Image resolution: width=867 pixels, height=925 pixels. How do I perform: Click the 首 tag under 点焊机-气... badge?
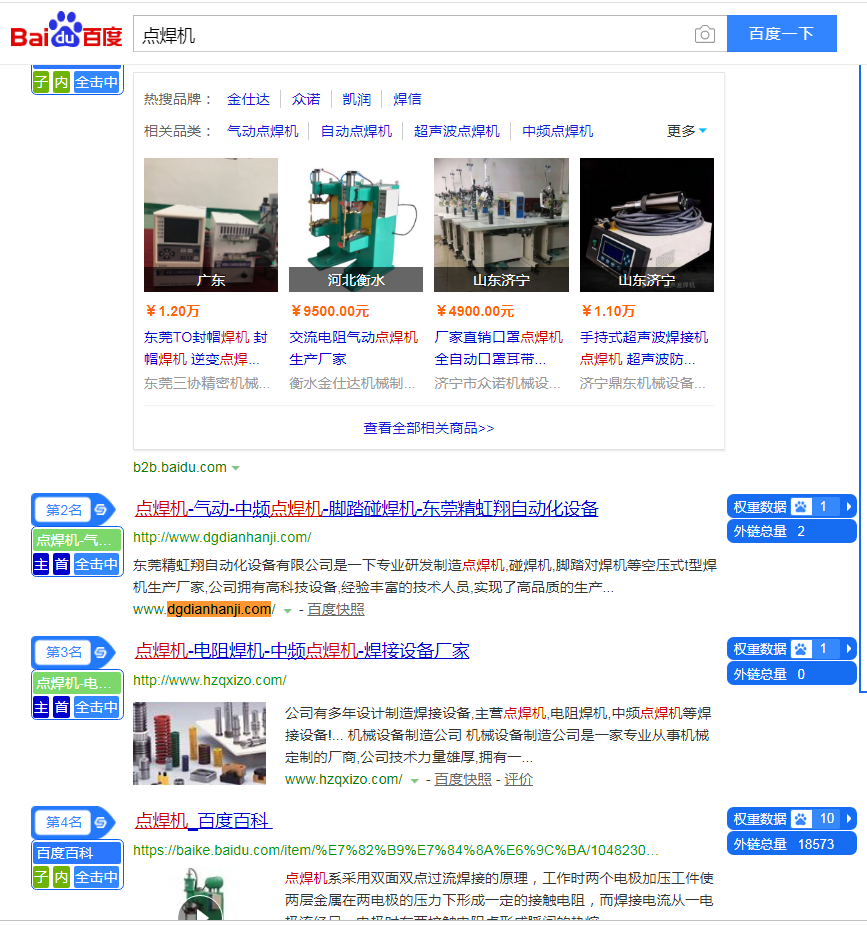click(x=61, y=565)
